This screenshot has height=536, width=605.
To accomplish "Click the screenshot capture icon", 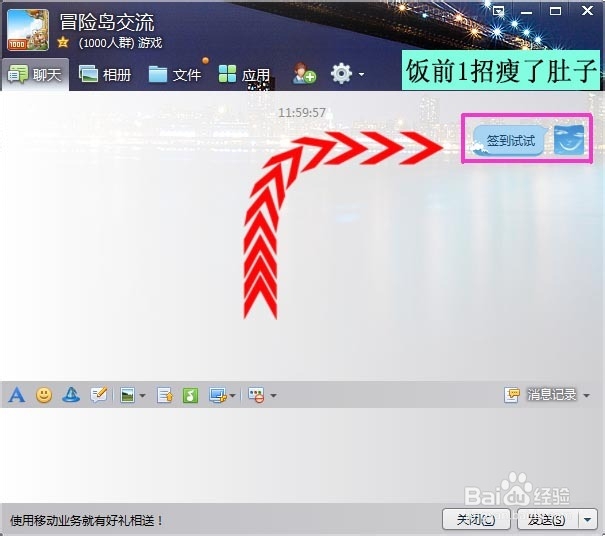I will (218, 395).
